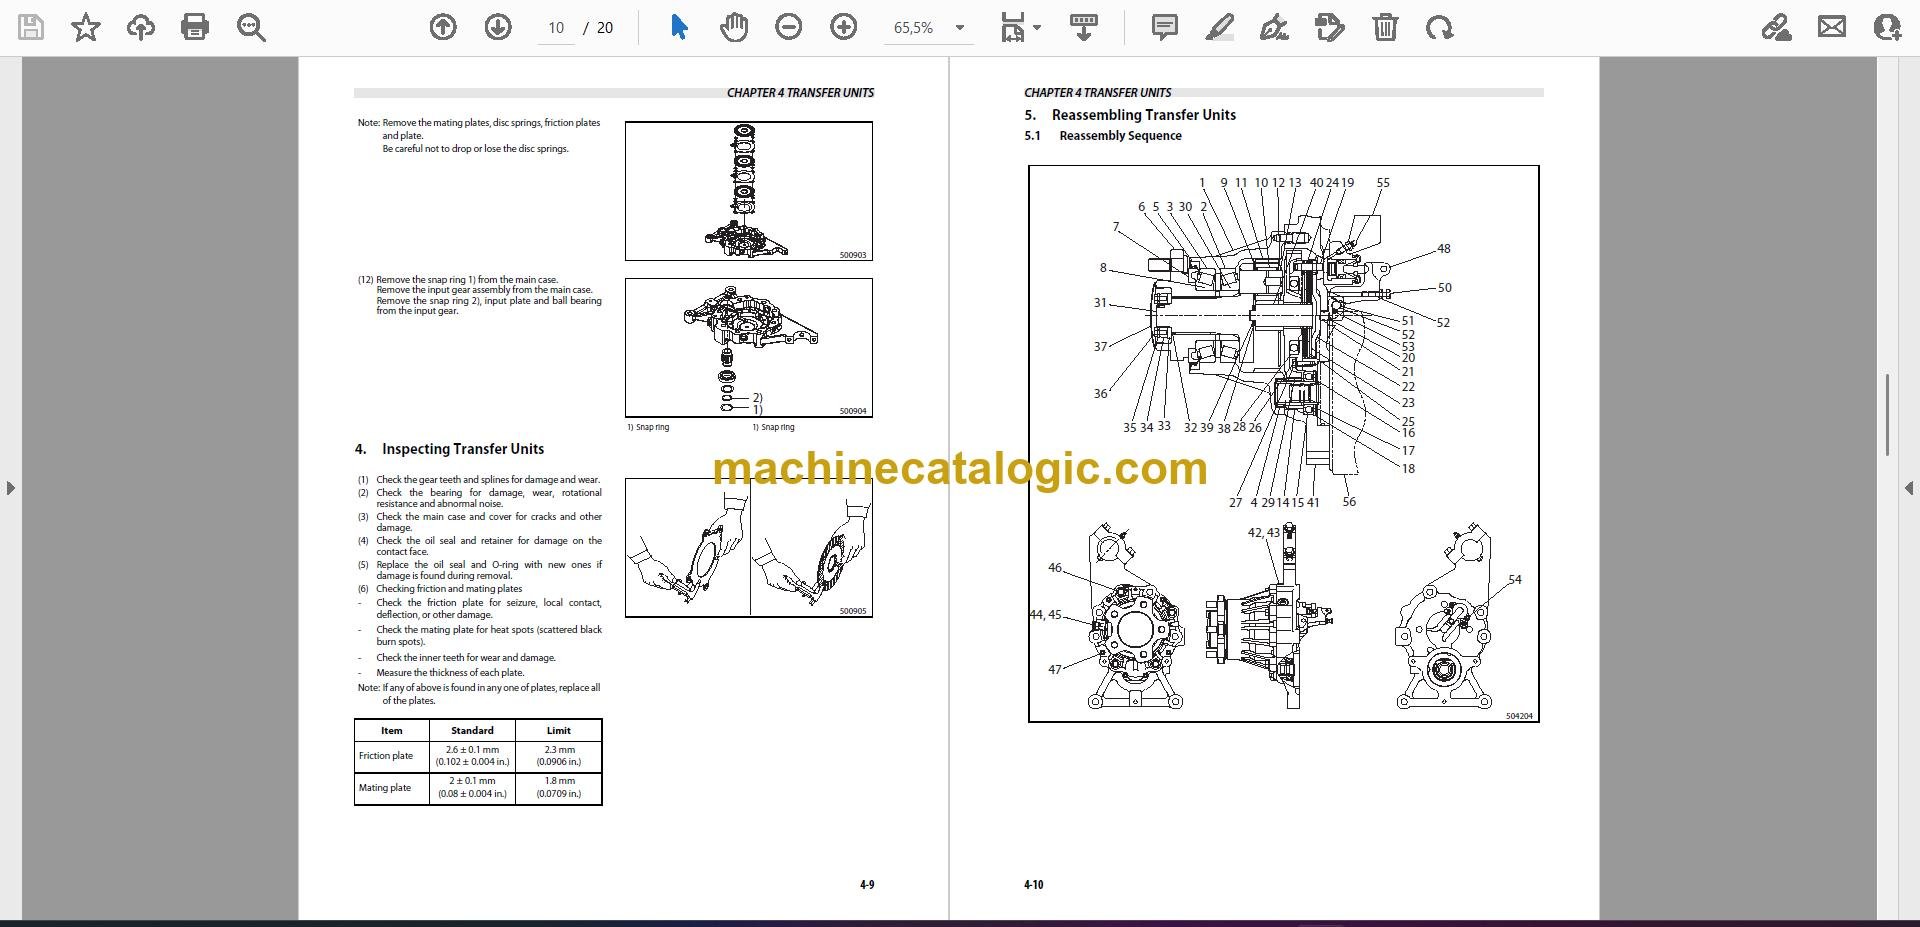Rotate the page view icon

coord(1440,27)
